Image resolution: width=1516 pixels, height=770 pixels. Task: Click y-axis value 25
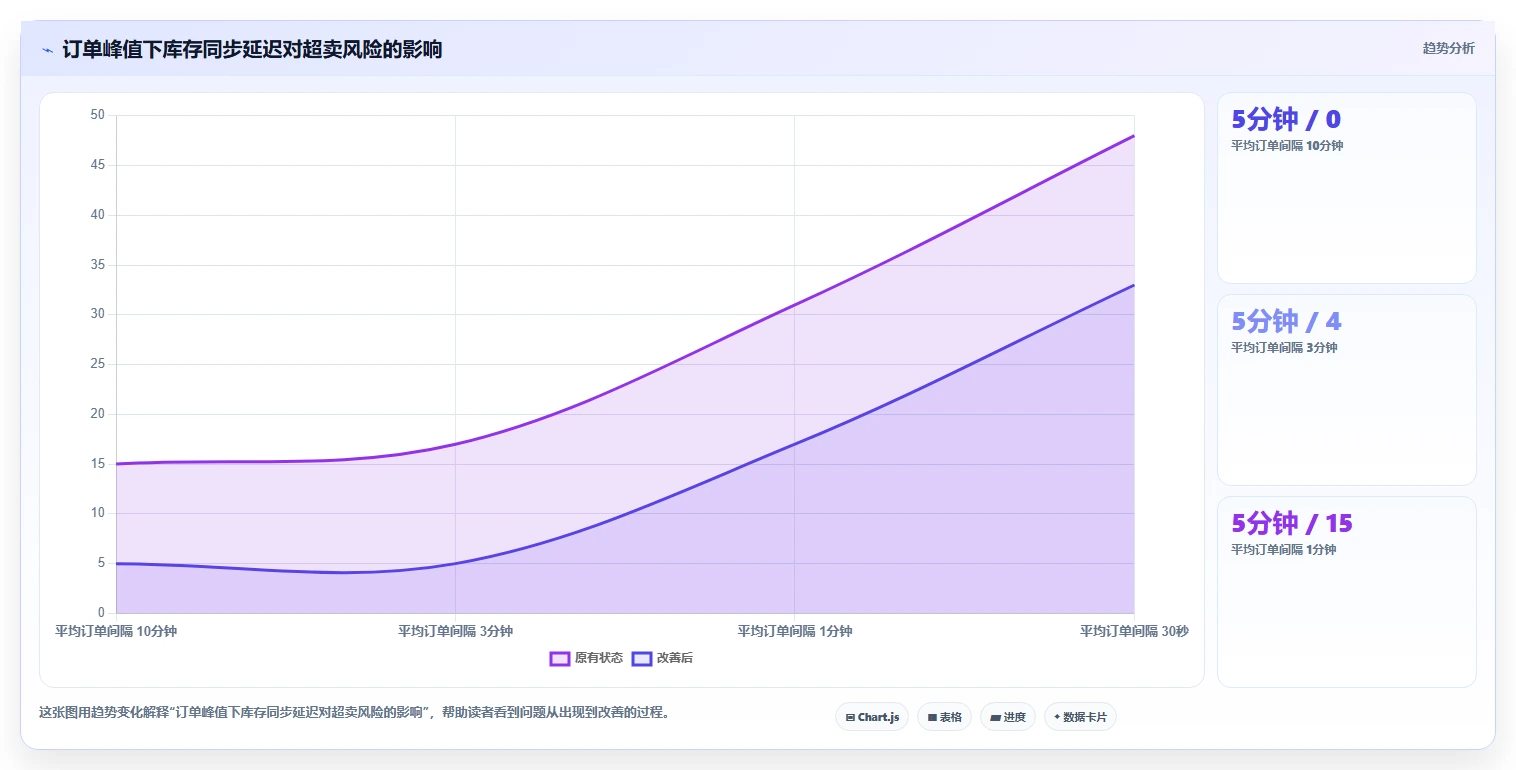pos(97,364)
